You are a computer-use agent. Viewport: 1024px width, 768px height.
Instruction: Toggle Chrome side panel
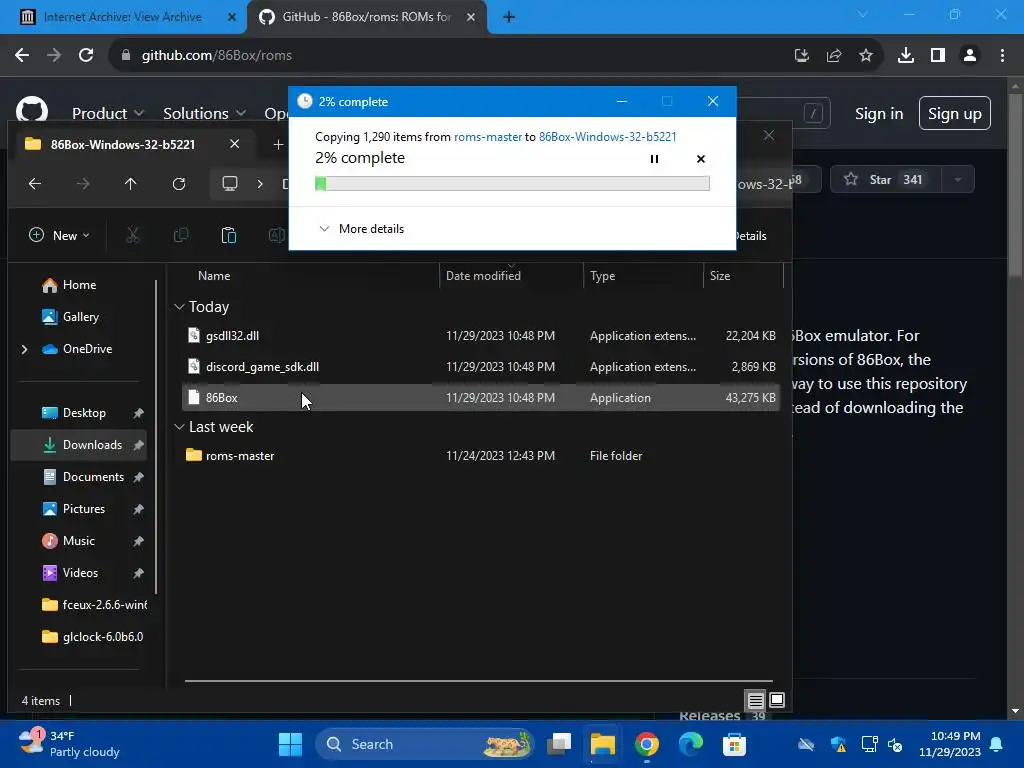pyautogui.click(x=938, y=56)
